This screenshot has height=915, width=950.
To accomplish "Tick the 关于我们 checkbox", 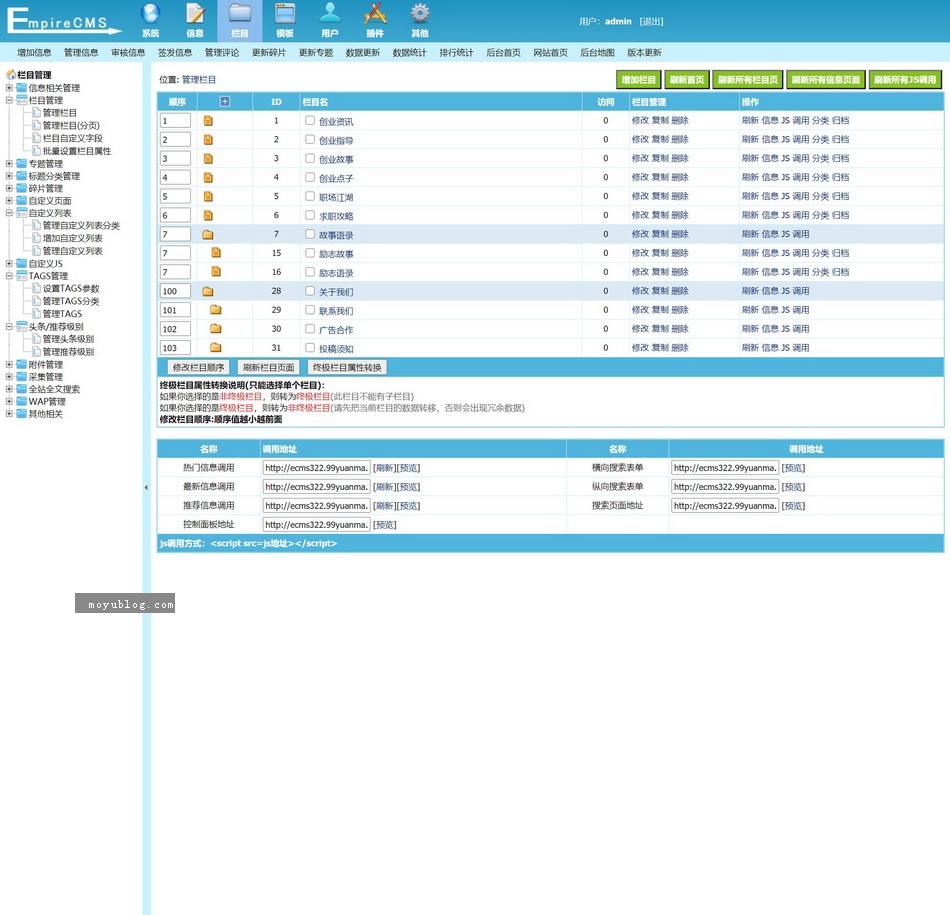I will coord(310,290).
